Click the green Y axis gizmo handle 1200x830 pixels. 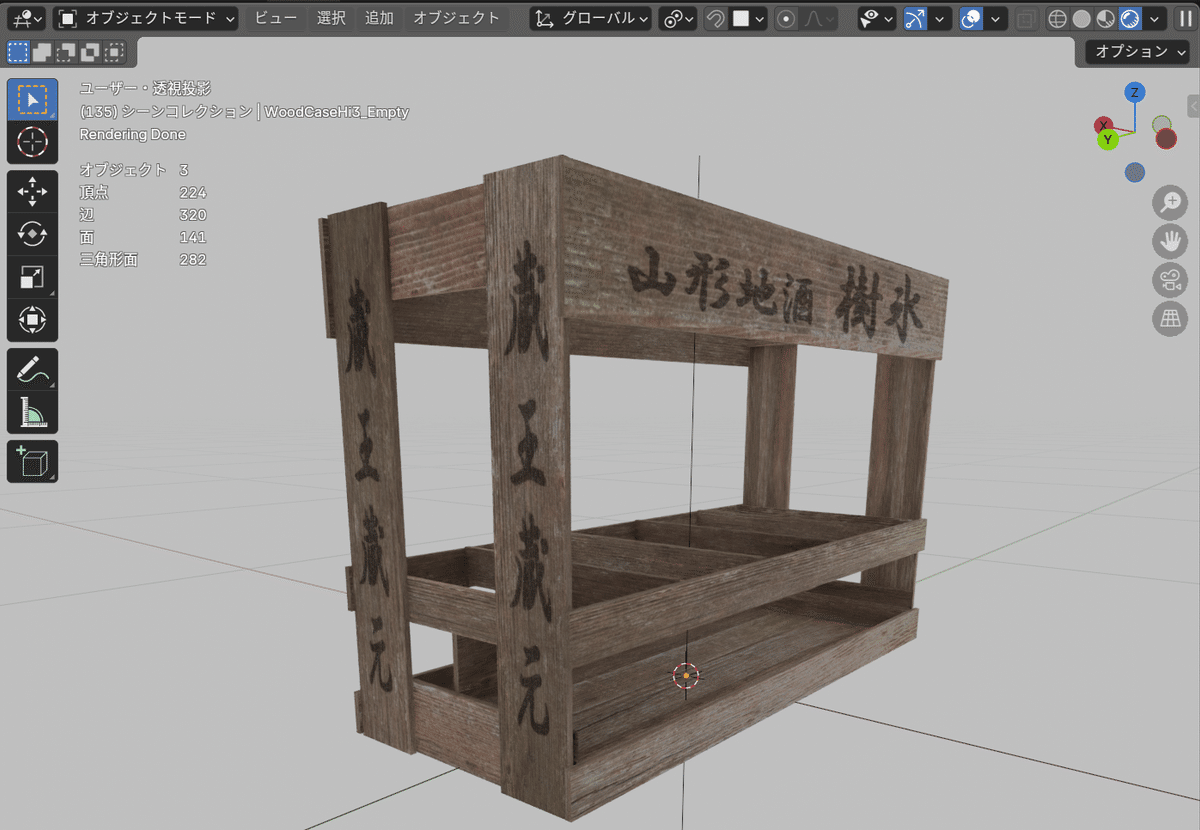[x=1108, y=140]
